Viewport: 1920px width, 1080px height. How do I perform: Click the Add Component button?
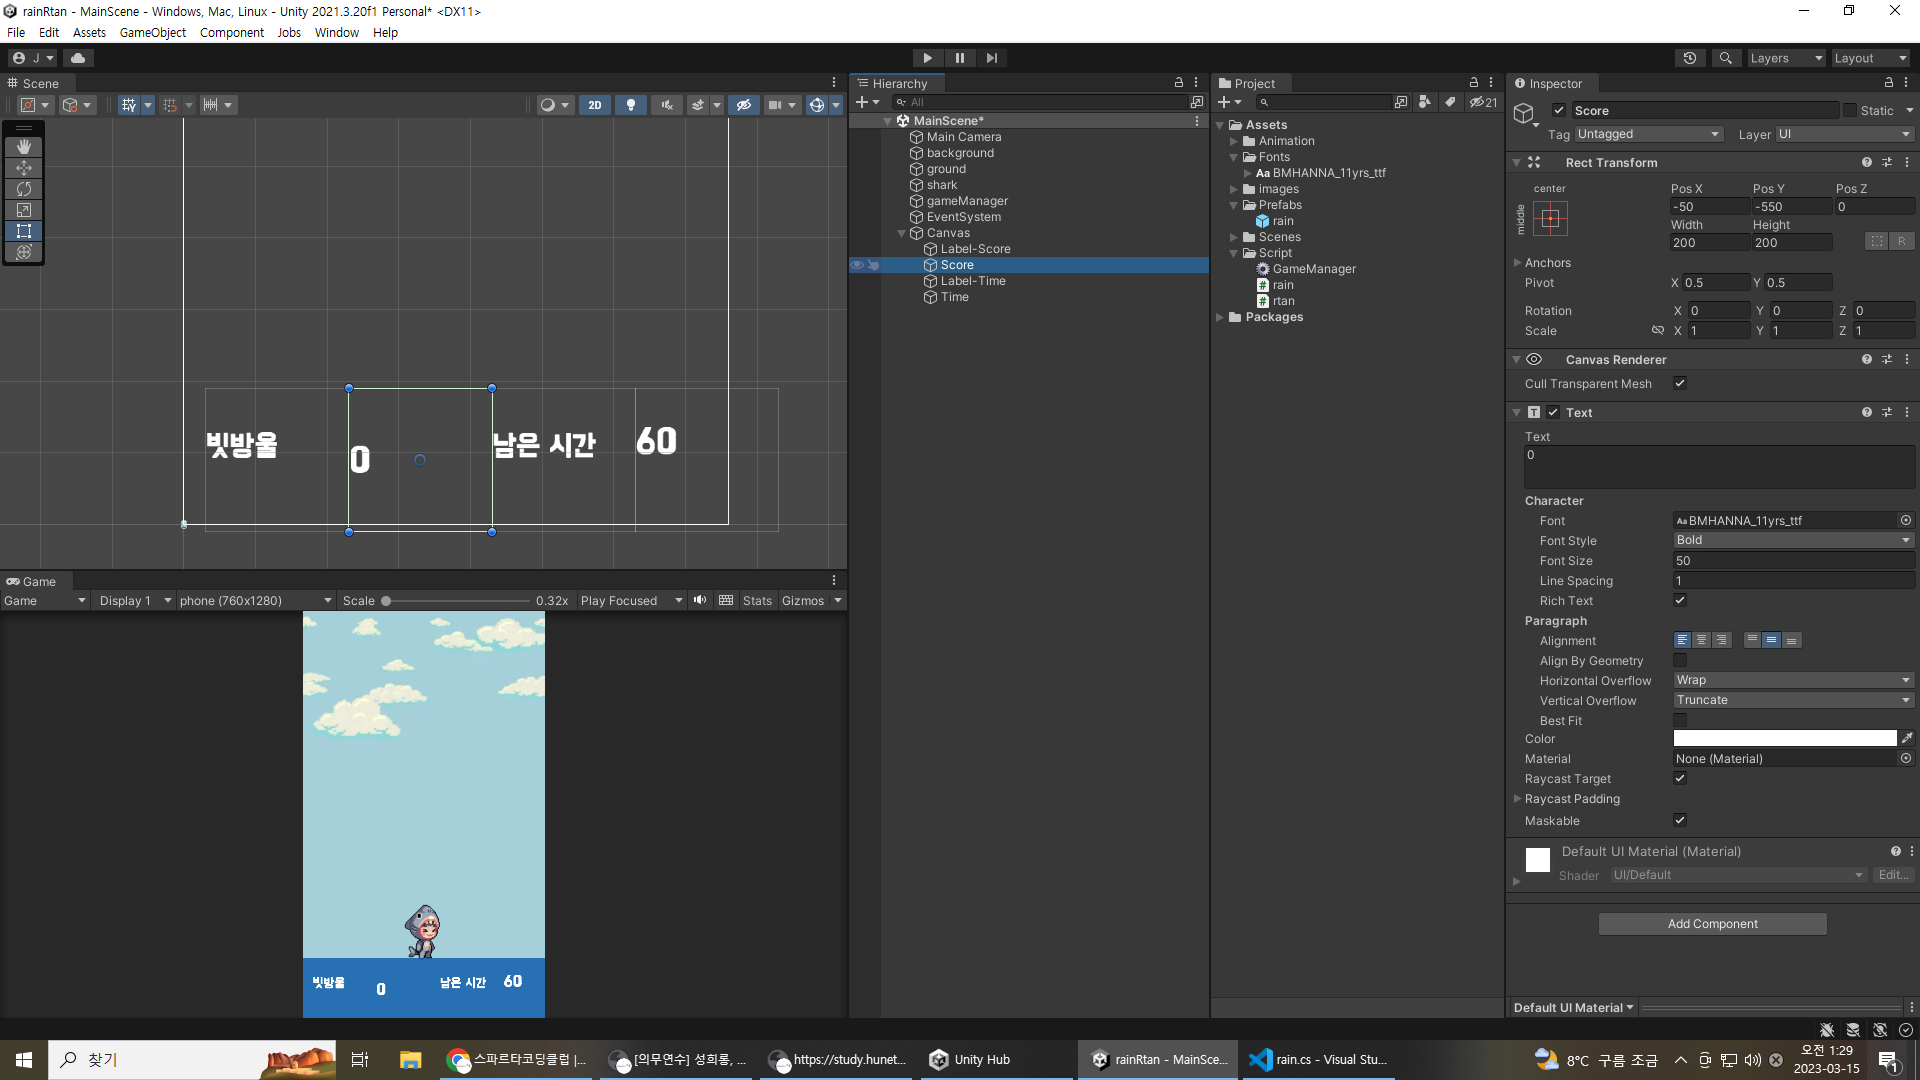pyautogui.click(x=1713, y=924)
